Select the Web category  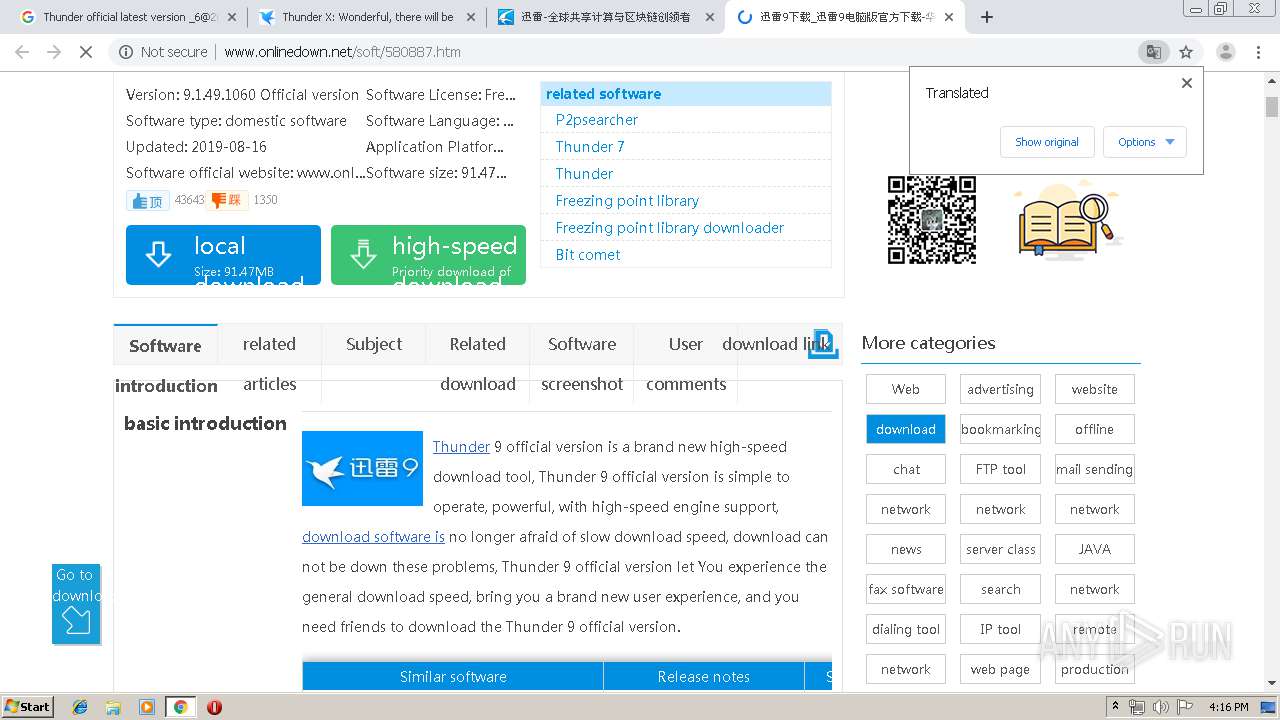[906, 389]
